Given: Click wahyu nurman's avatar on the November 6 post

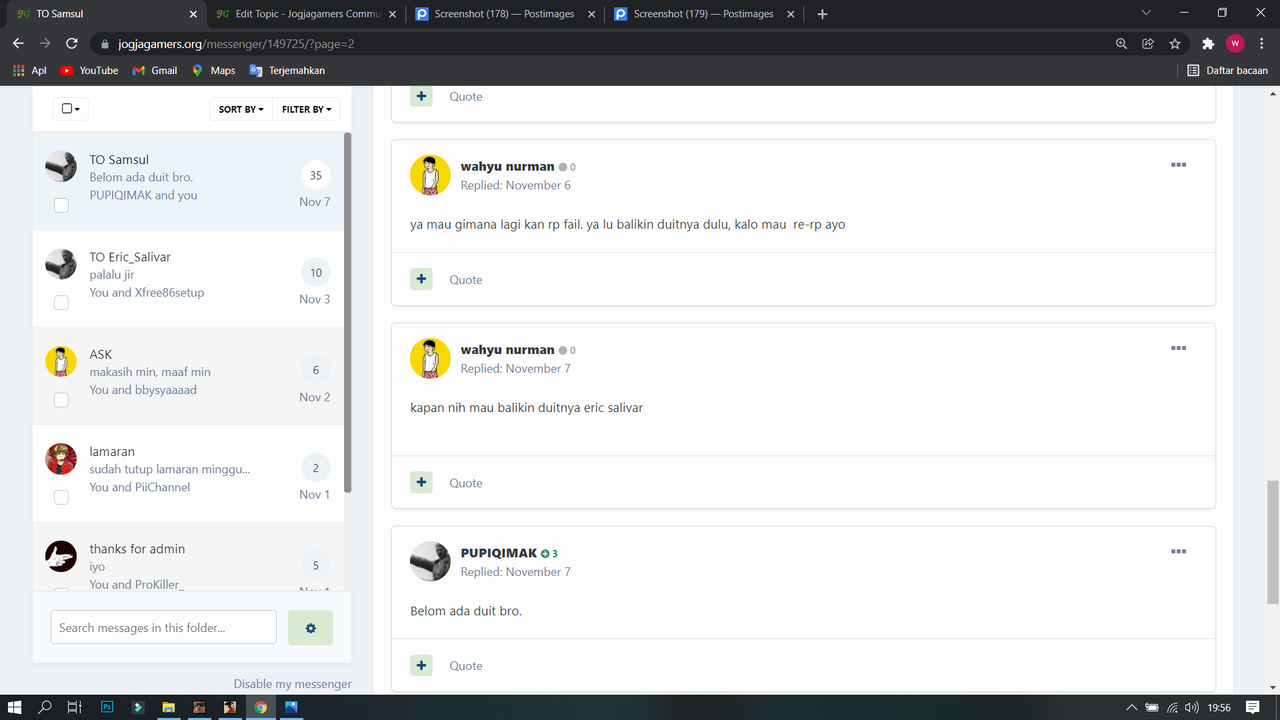Looking at the screenshot, I should [x=430, y=175].
